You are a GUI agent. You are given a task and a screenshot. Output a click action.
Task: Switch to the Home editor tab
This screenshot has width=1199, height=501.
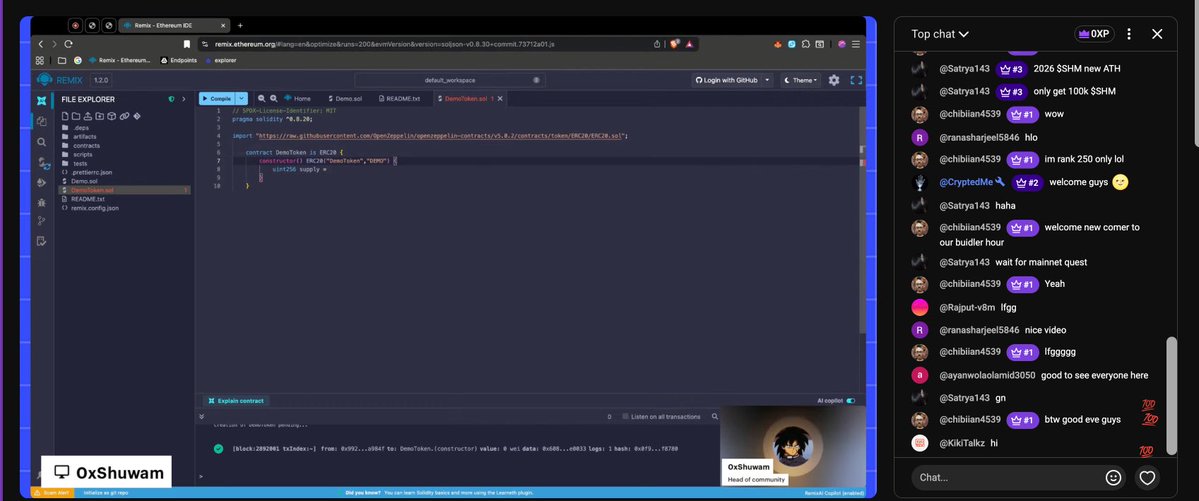[x=297, y=99]
